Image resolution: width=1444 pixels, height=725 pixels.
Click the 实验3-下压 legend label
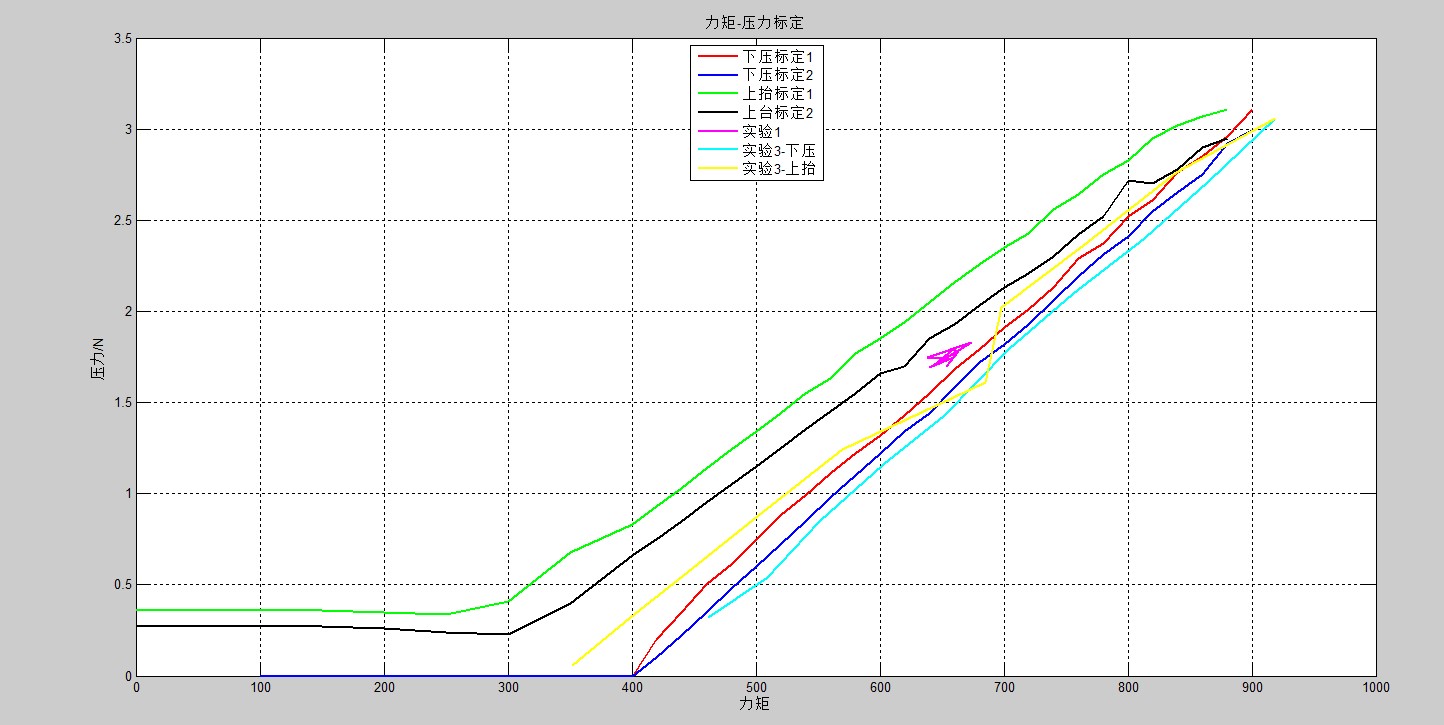coord(783,151)
